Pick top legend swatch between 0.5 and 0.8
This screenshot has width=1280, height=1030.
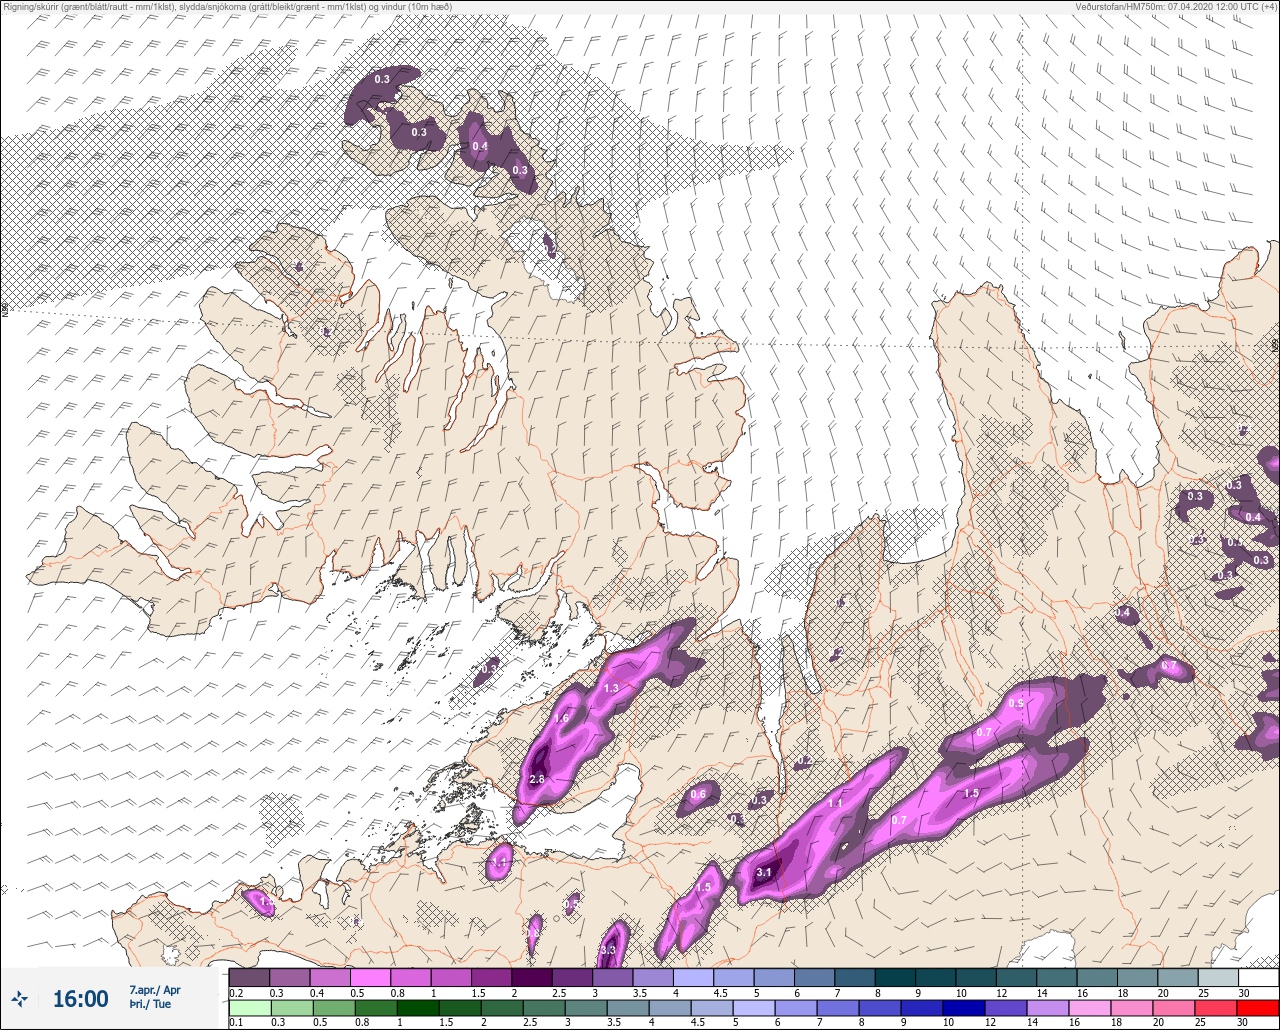(x=370, y=977)
